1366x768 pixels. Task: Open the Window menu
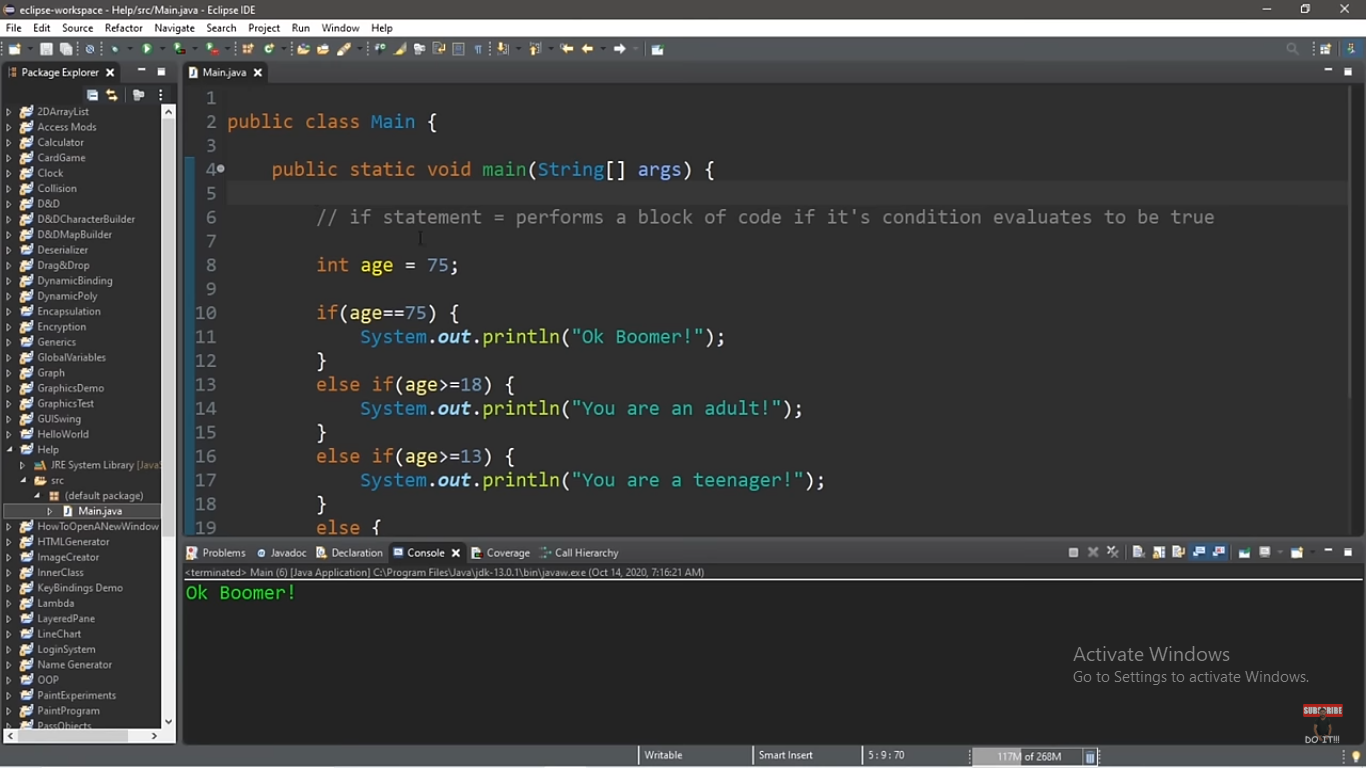[340, 28]
